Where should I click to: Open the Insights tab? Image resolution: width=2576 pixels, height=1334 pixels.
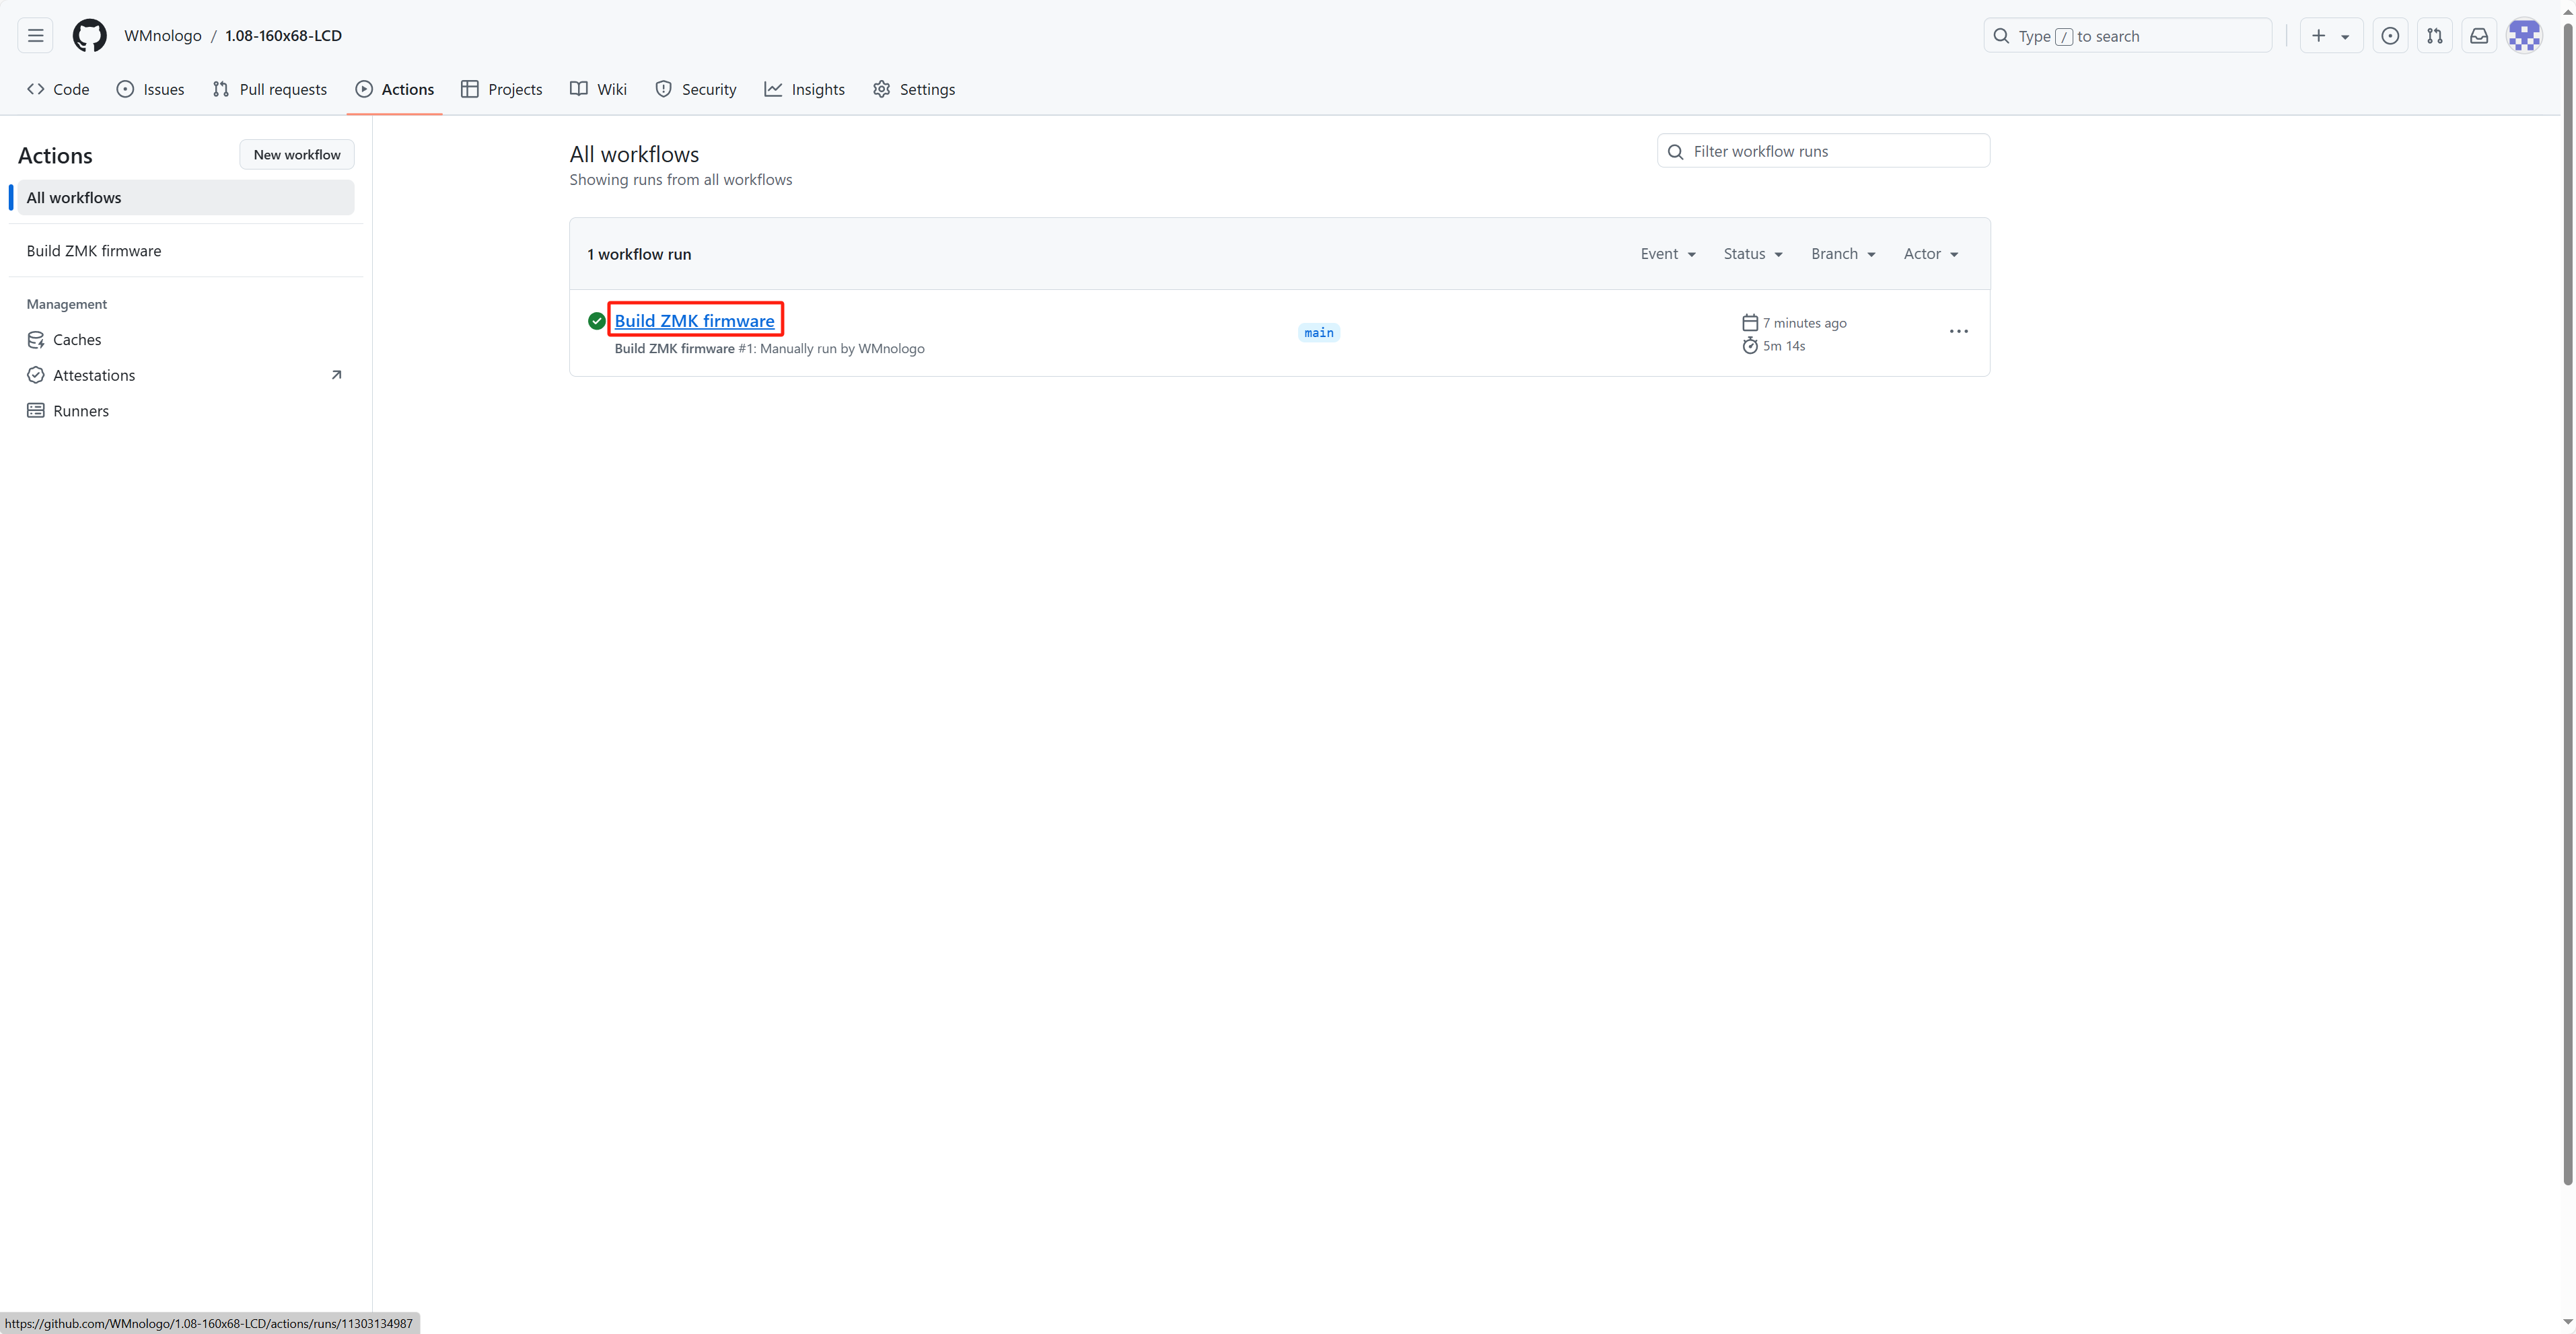pyautogui.click(x=805, y=89)
